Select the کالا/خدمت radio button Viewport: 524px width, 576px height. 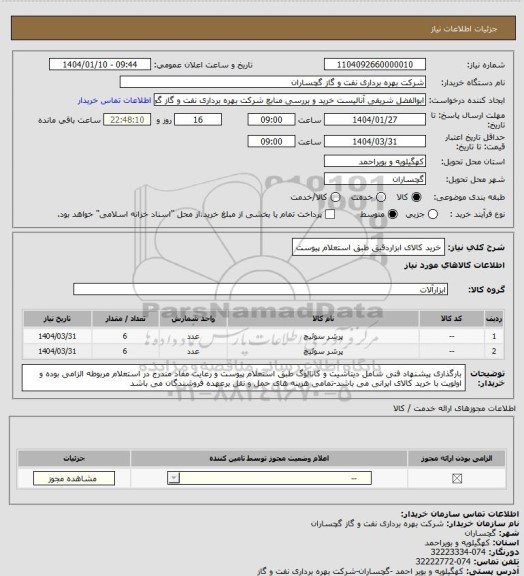335,197
